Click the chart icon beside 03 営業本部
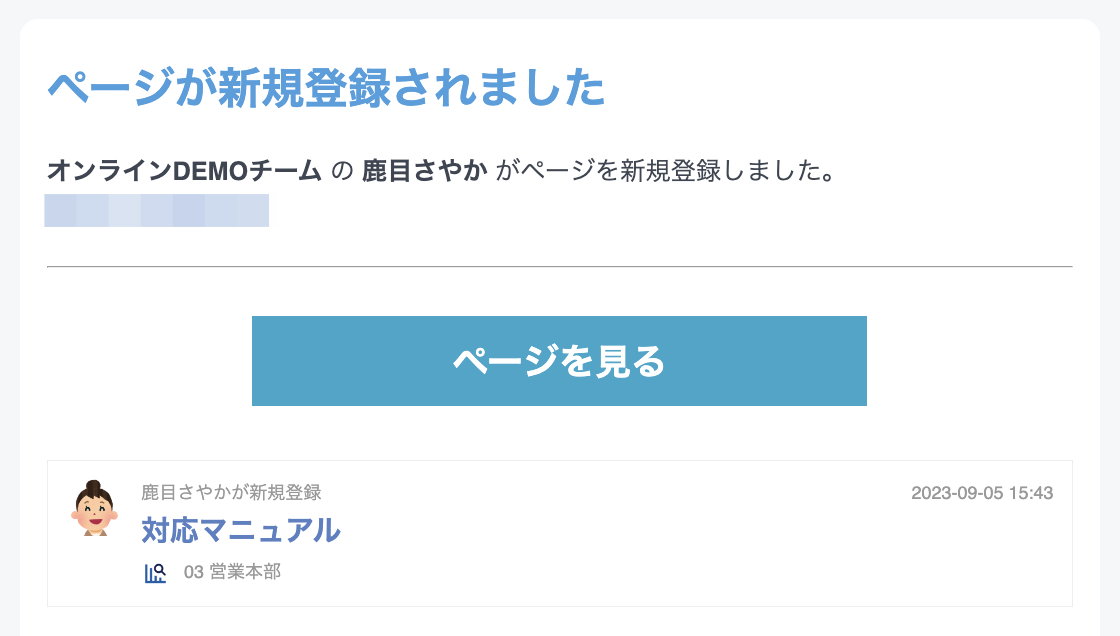This screenshot has height=636, width=1120. click(155, 572)
